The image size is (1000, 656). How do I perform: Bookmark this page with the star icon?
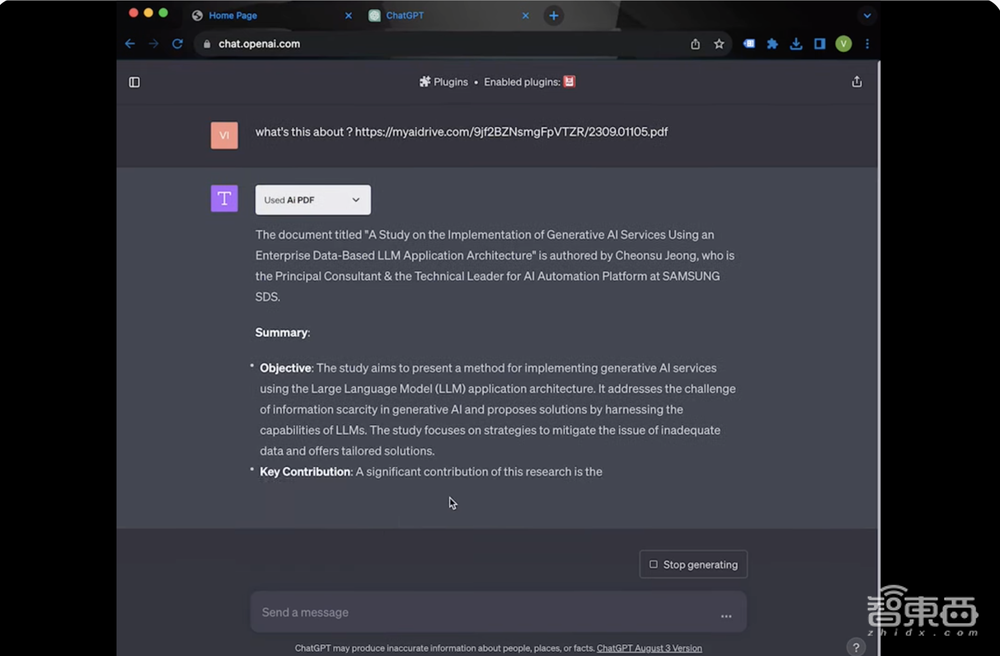719,44
